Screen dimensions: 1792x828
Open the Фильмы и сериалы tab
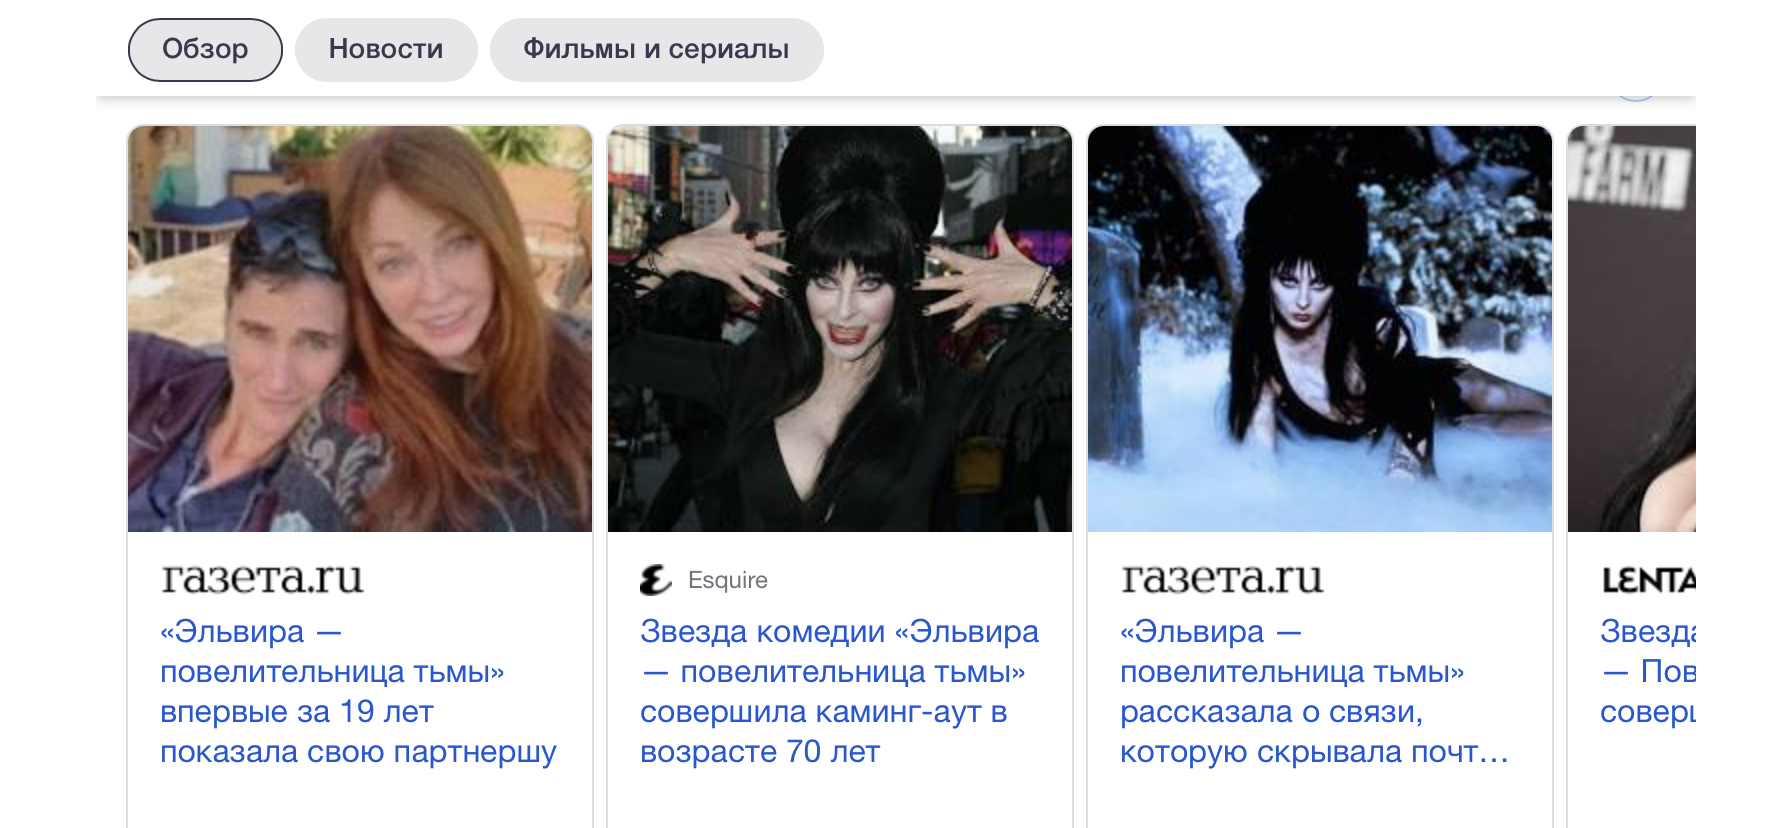coord(656,50)
